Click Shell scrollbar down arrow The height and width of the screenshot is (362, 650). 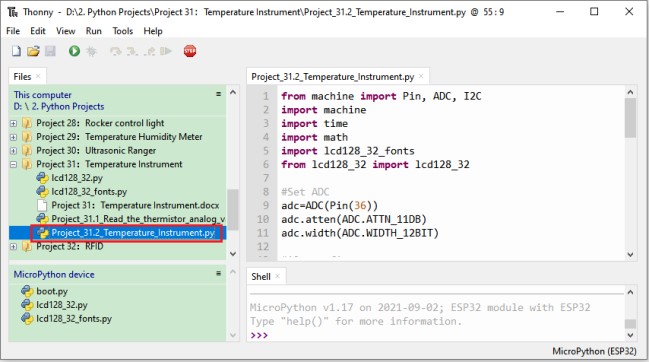[x=631, y=335]
